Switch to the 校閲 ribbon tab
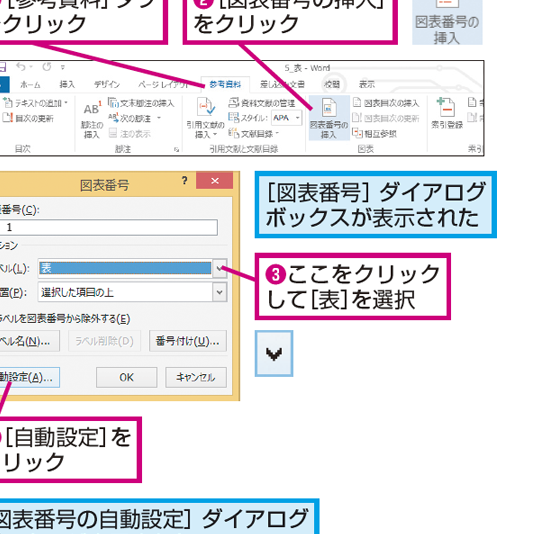 click(x=332, y=84)
